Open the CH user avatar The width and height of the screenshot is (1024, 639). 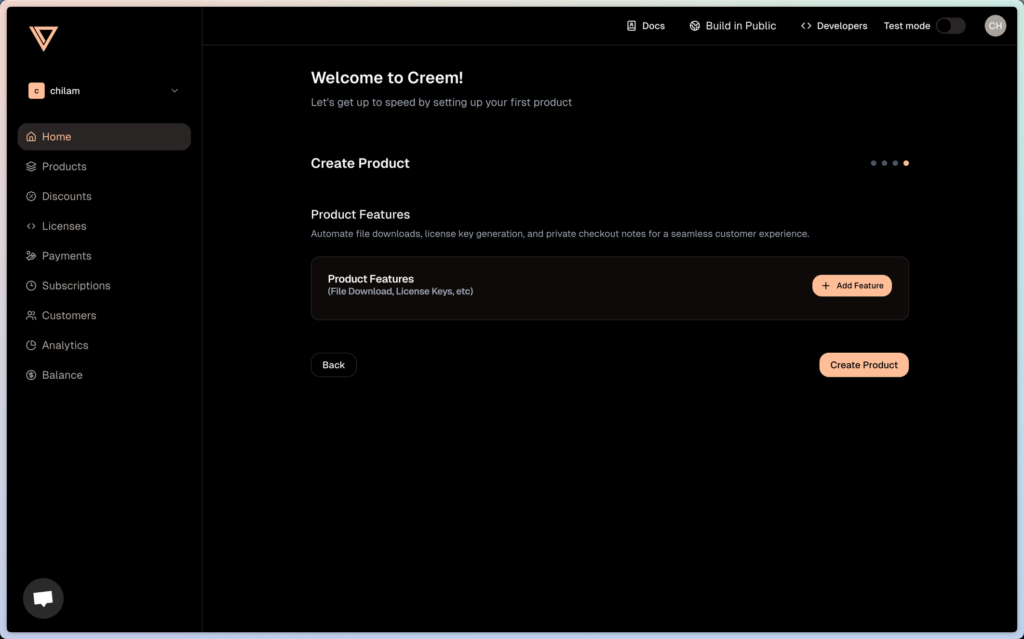pyautogui.click(x=995, y=26)
